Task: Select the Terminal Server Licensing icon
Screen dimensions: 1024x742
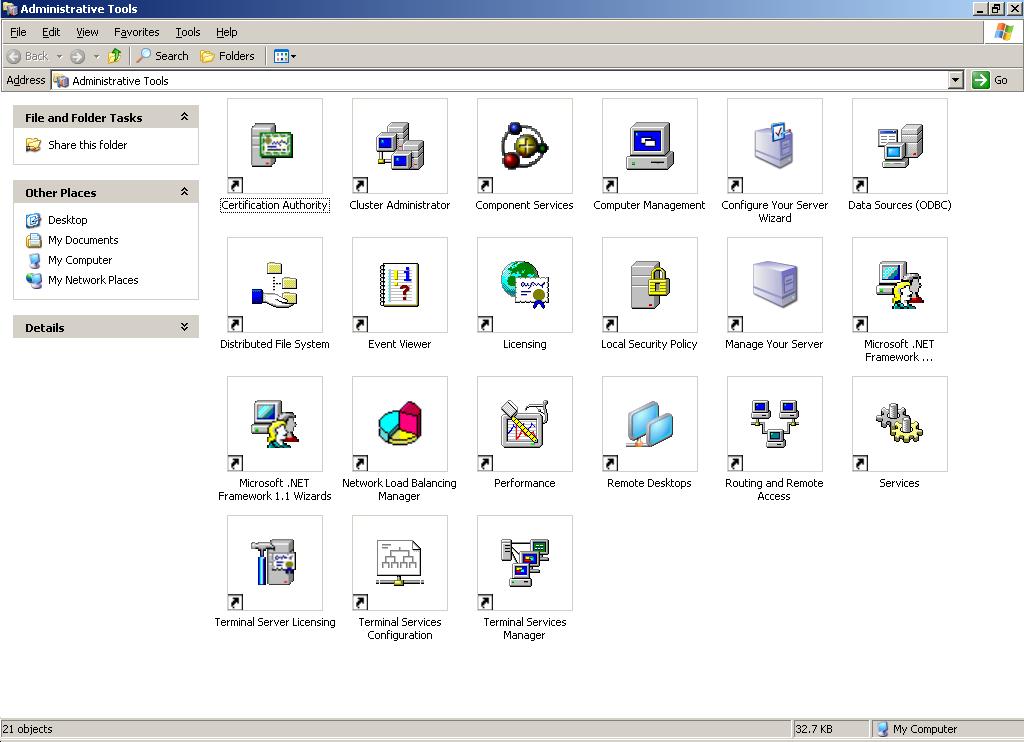Action: pos(274,563)
